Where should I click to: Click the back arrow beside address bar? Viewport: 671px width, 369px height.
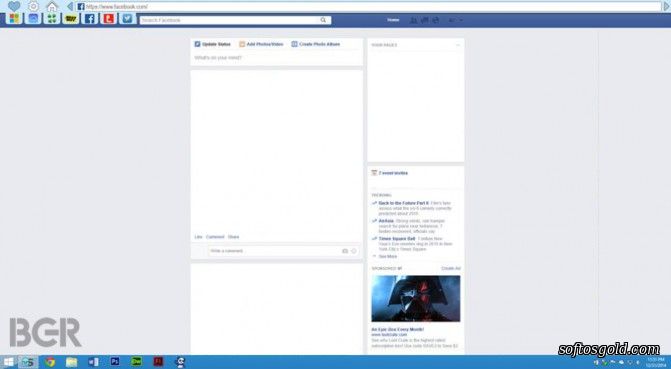click(70, 6)
